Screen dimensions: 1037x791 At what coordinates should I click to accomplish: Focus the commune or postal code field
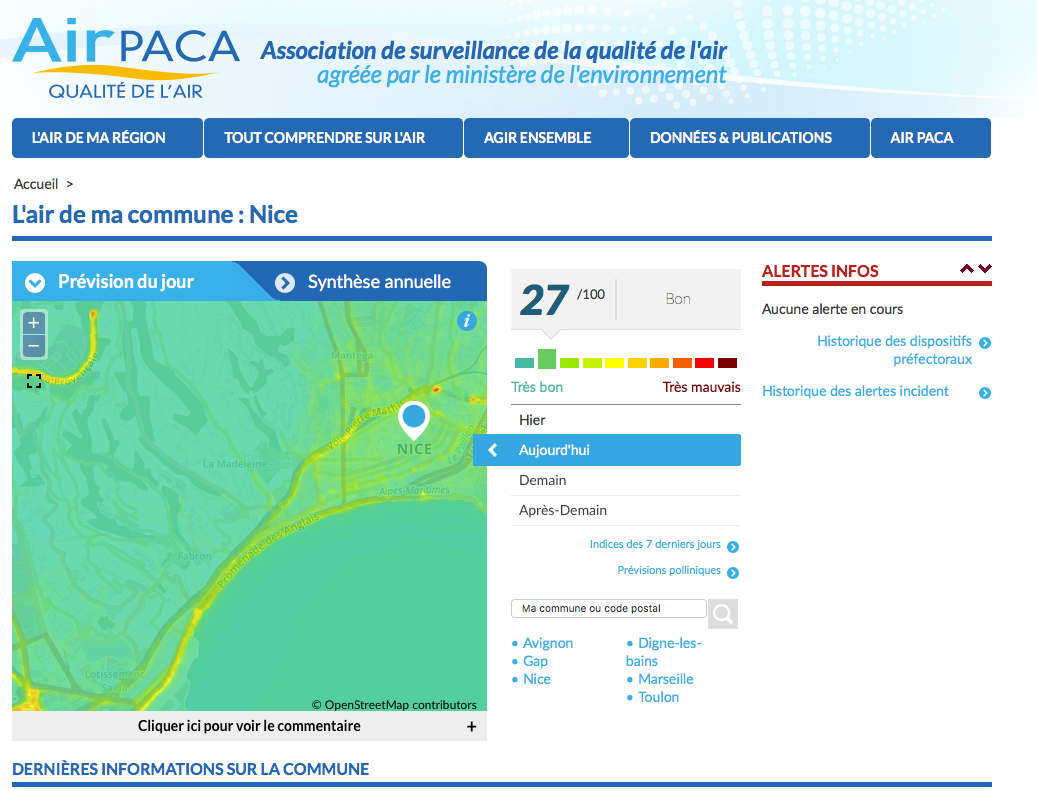click(x=608, y=609)
